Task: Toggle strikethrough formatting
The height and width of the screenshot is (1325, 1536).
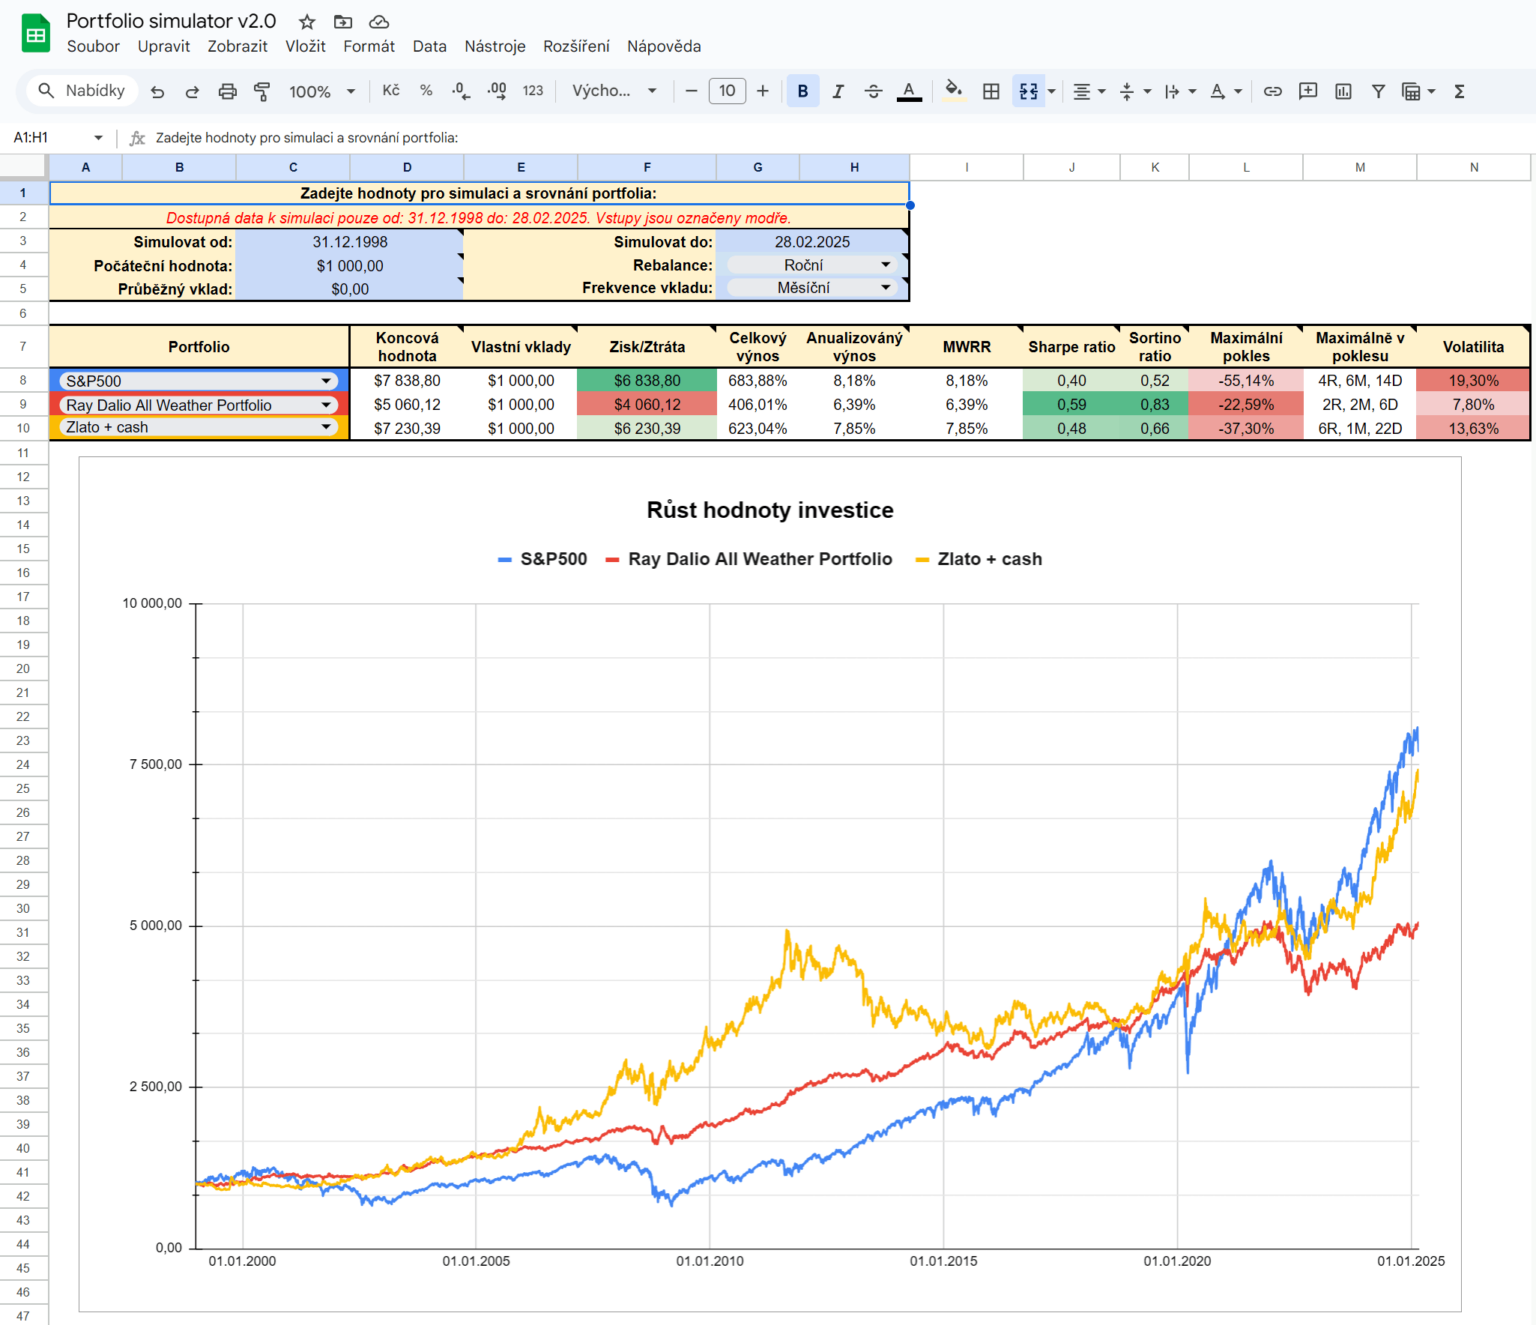Action: (x=874, y=91)
